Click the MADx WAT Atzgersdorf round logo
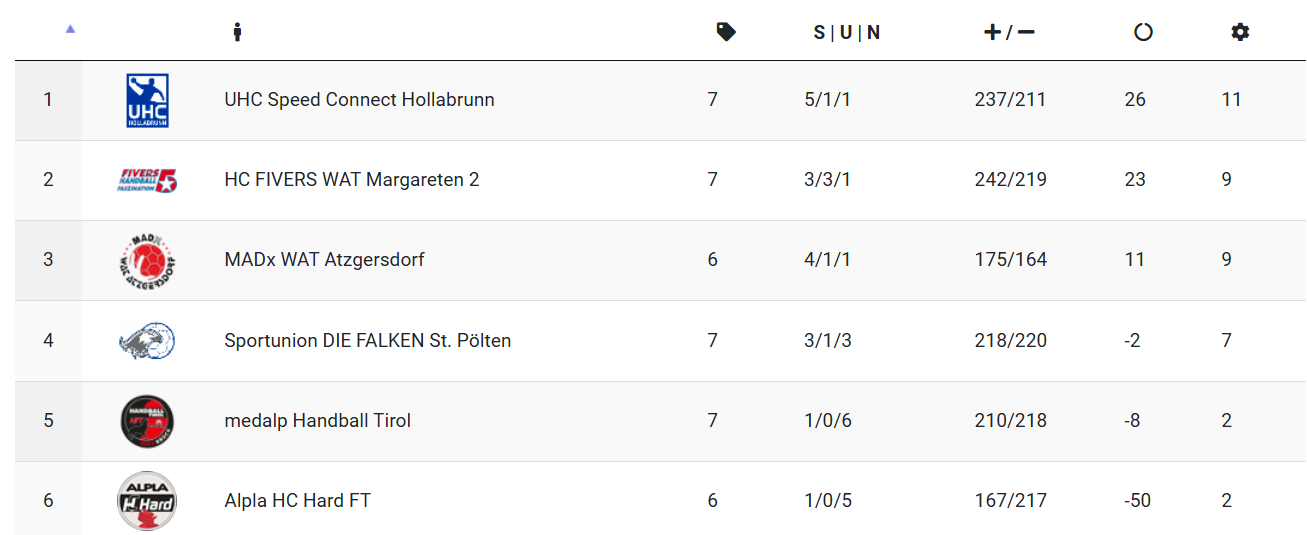 (147, 260)
